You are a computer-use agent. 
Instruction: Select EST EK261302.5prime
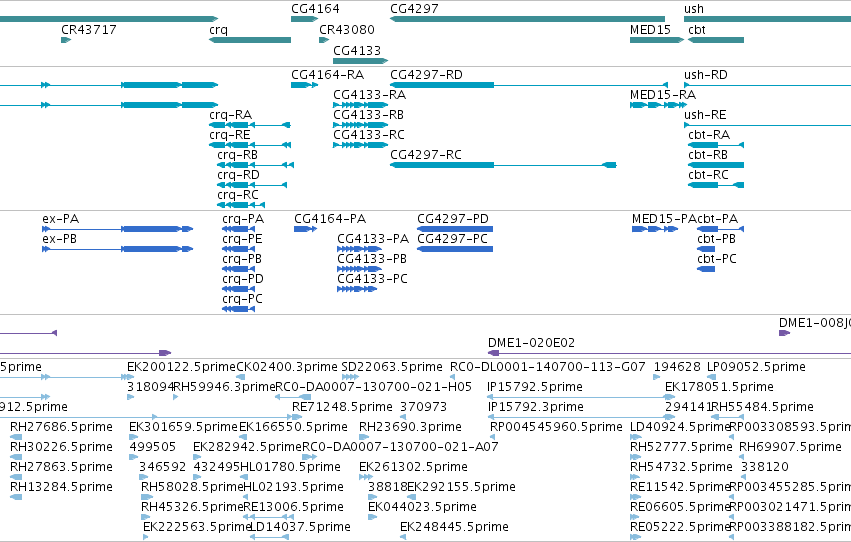click(x=366, y=477)
